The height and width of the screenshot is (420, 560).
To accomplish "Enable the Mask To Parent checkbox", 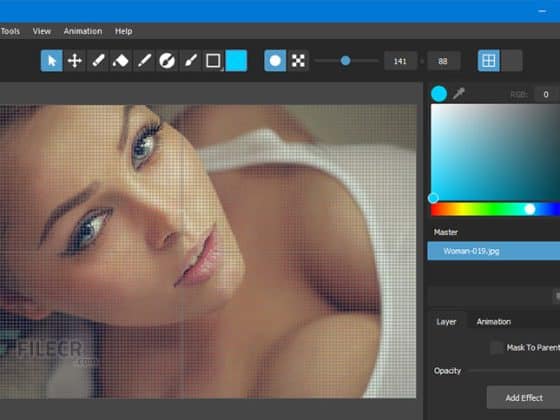I will (496, 348).
